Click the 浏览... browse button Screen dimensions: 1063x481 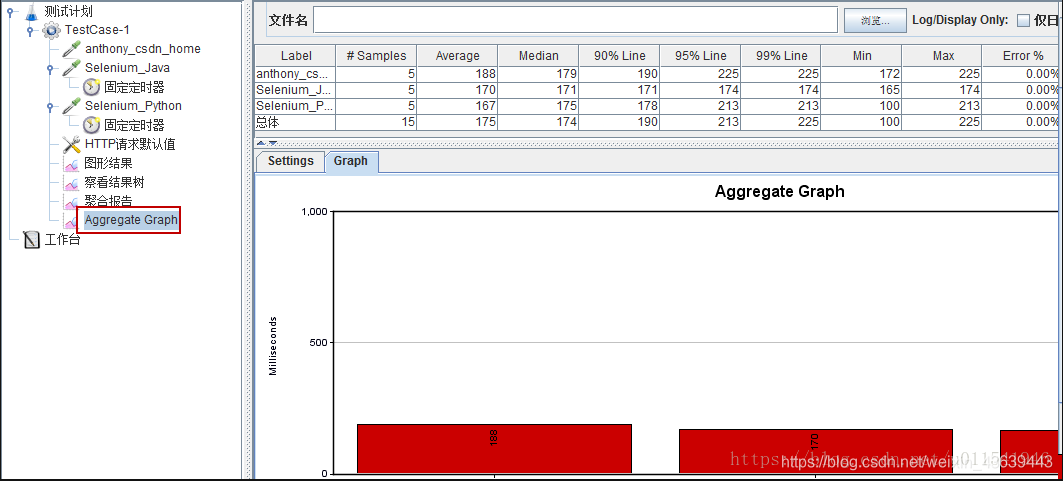[875, 20]
